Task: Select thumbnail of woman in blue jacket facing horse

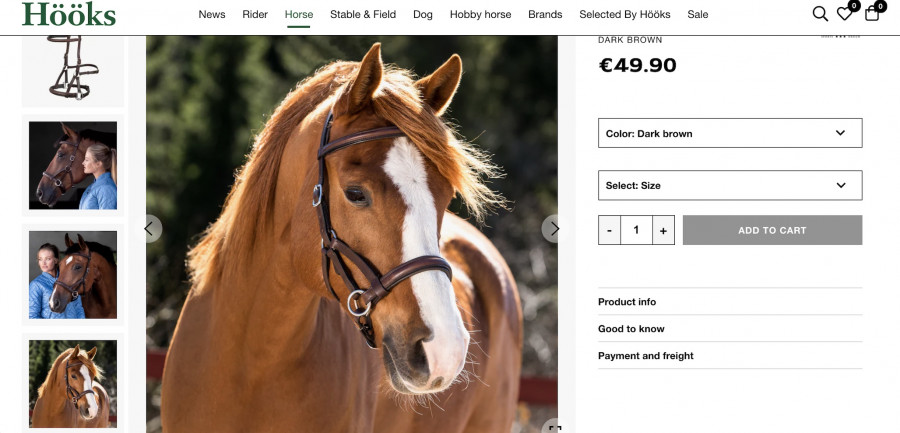Action: tap(73, 166)
